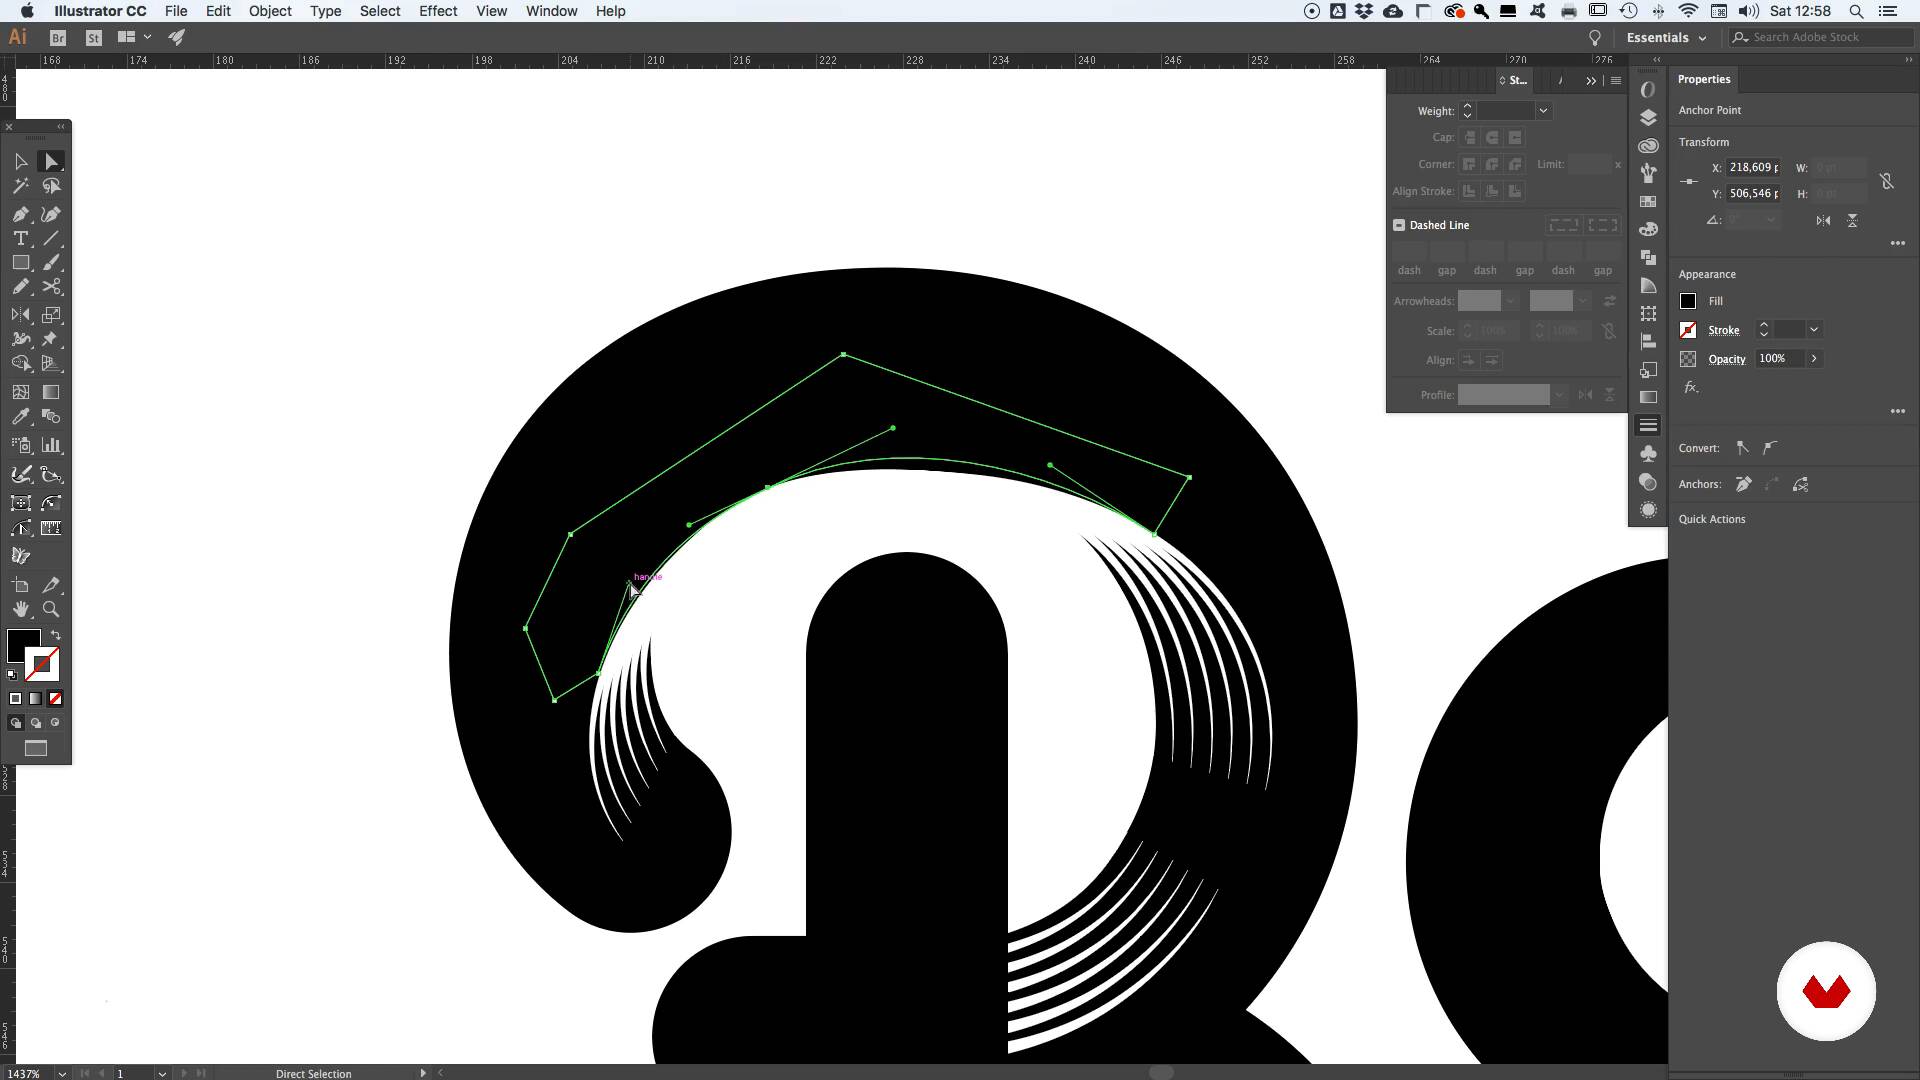This screenshot has width=1920, height=1080.
Task: Enable Draw Normal mode
Action: point(15,722)
